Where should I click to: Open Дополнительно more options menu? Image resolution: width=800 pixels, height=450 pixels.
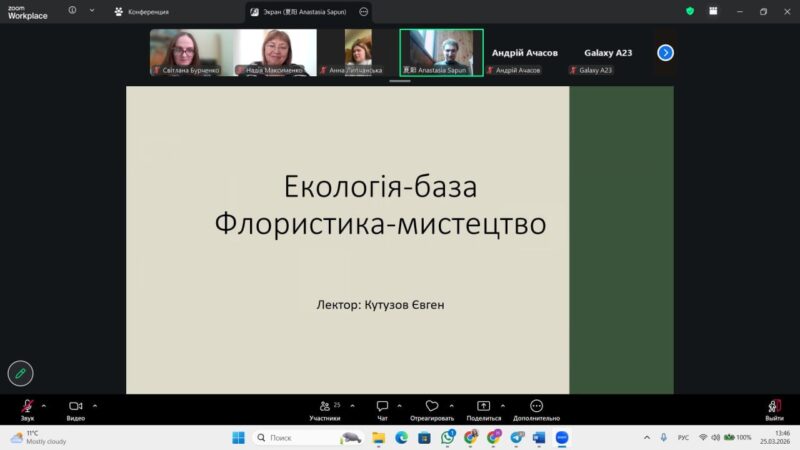536,406
